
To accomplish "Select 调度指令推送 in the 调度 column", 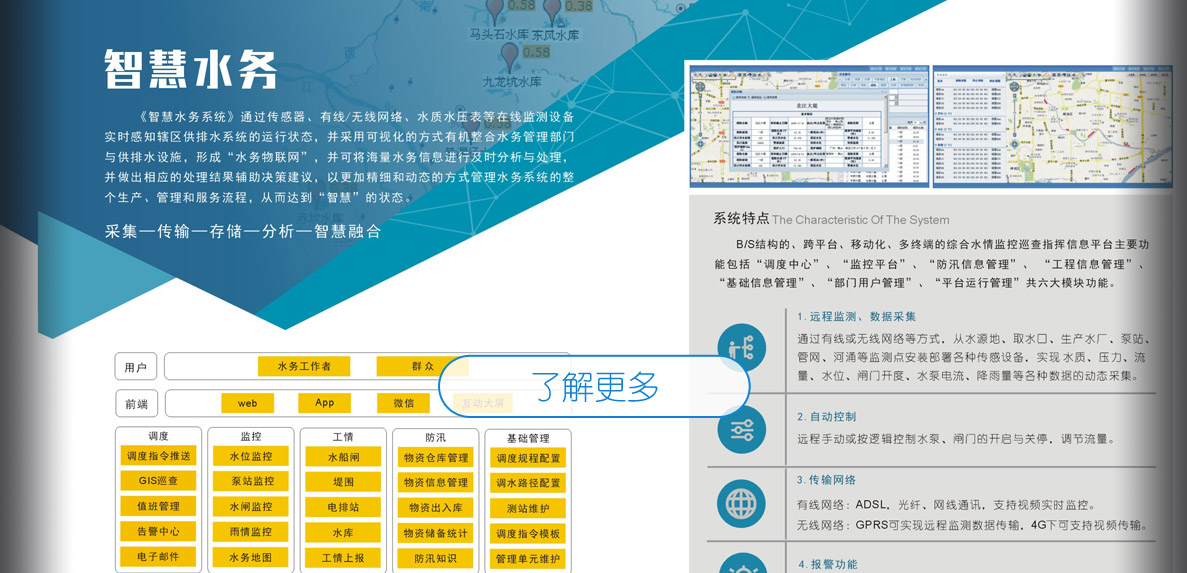I will point(158,456).
